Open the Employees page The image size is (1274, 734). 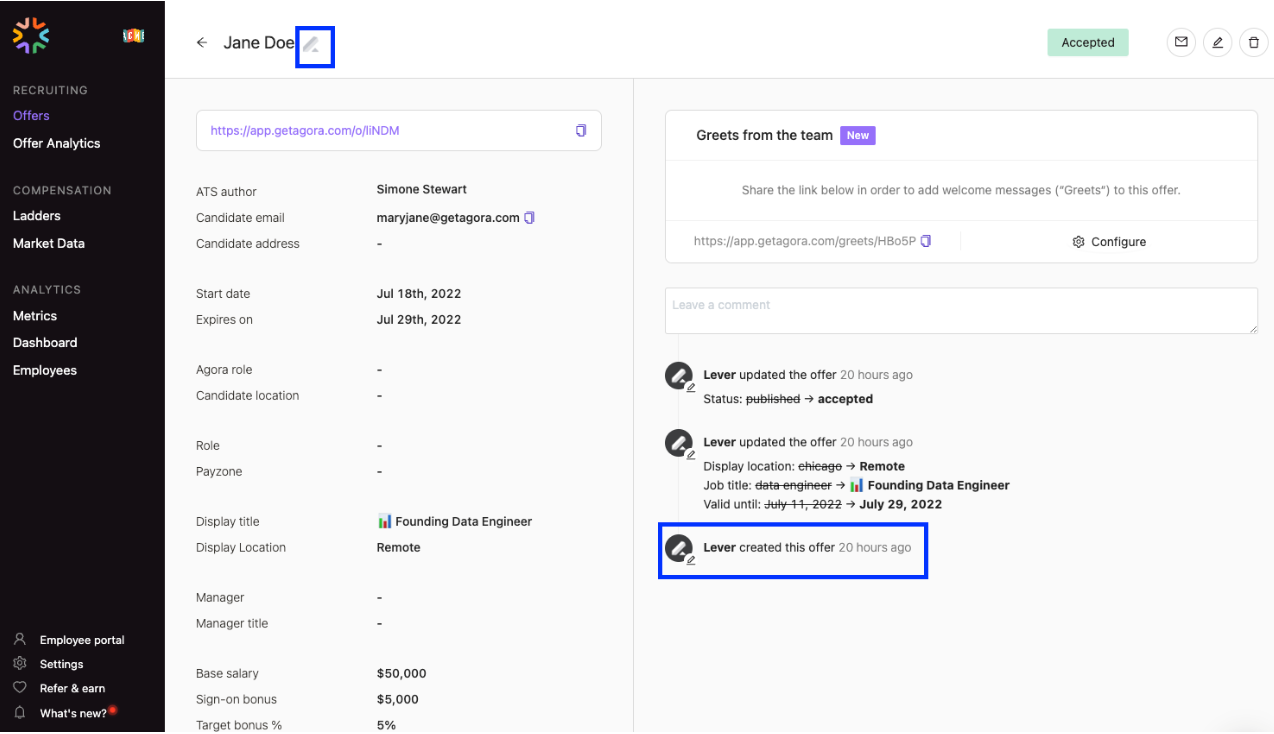[x=45, y=370]
